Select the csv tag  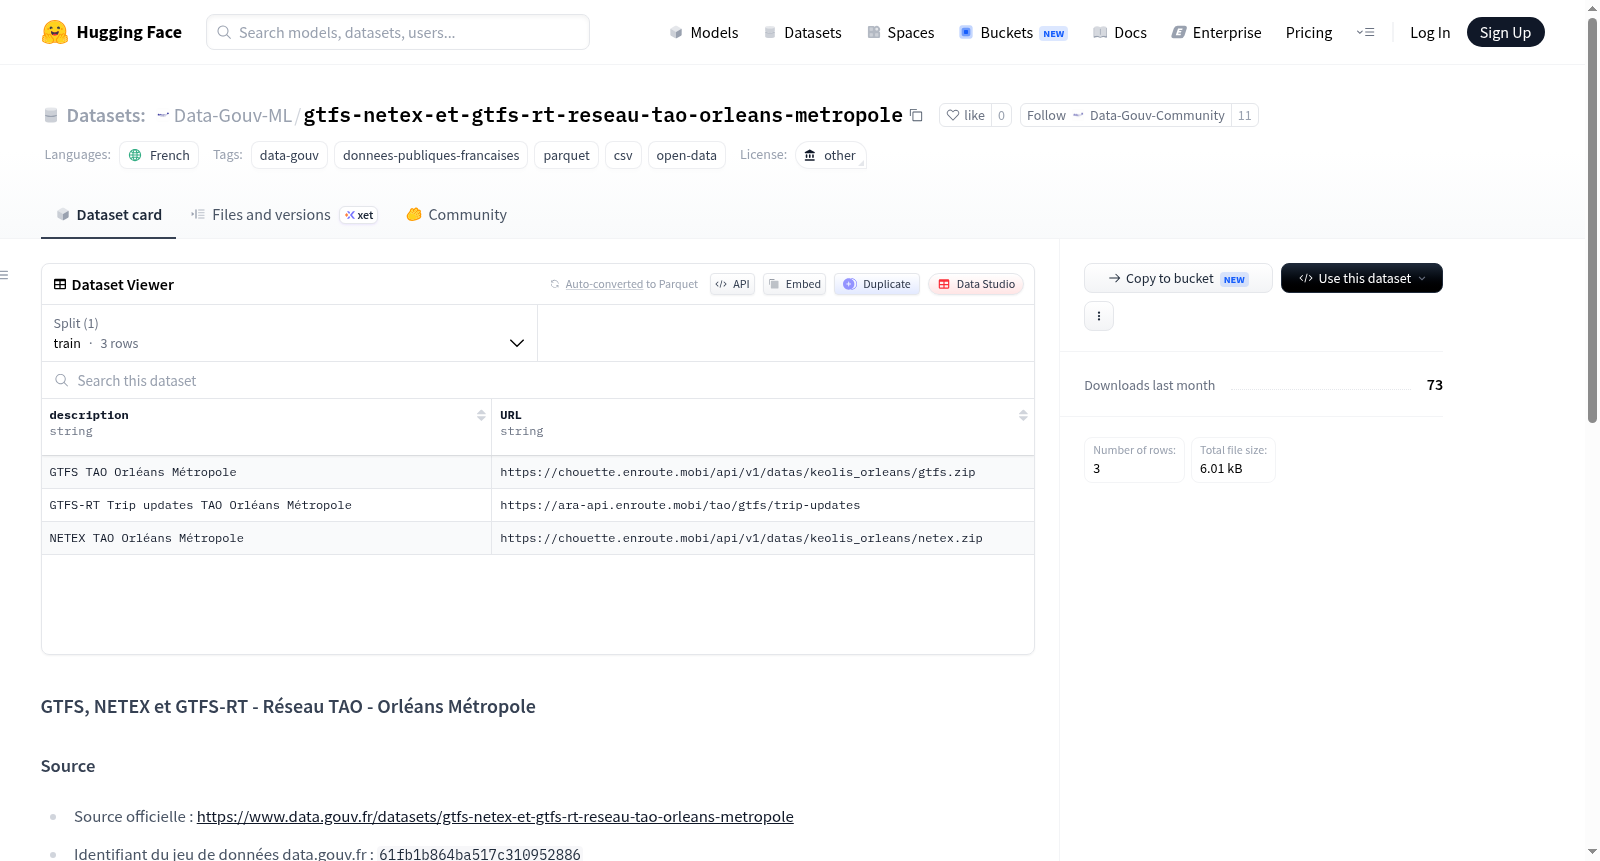point(623,155)
